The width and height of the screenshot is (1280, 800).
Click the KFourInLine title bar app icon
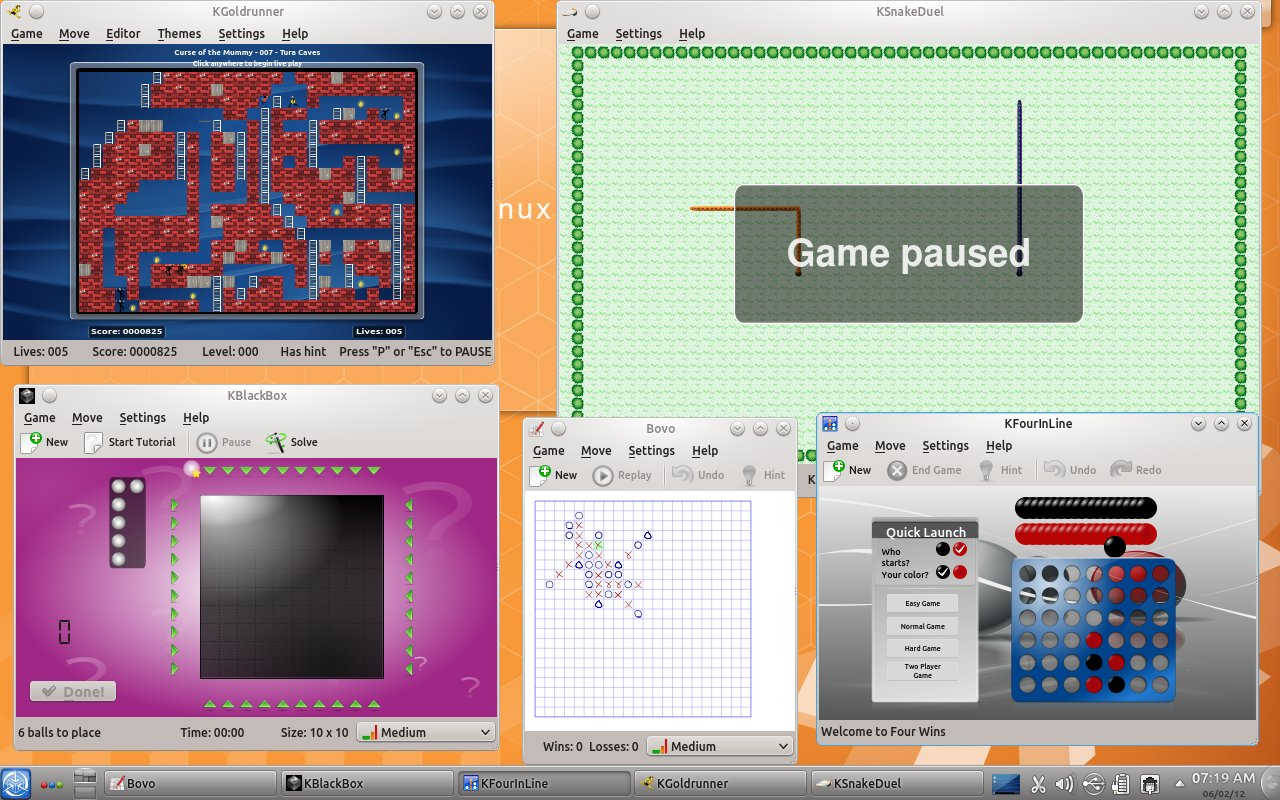[829, 423]
